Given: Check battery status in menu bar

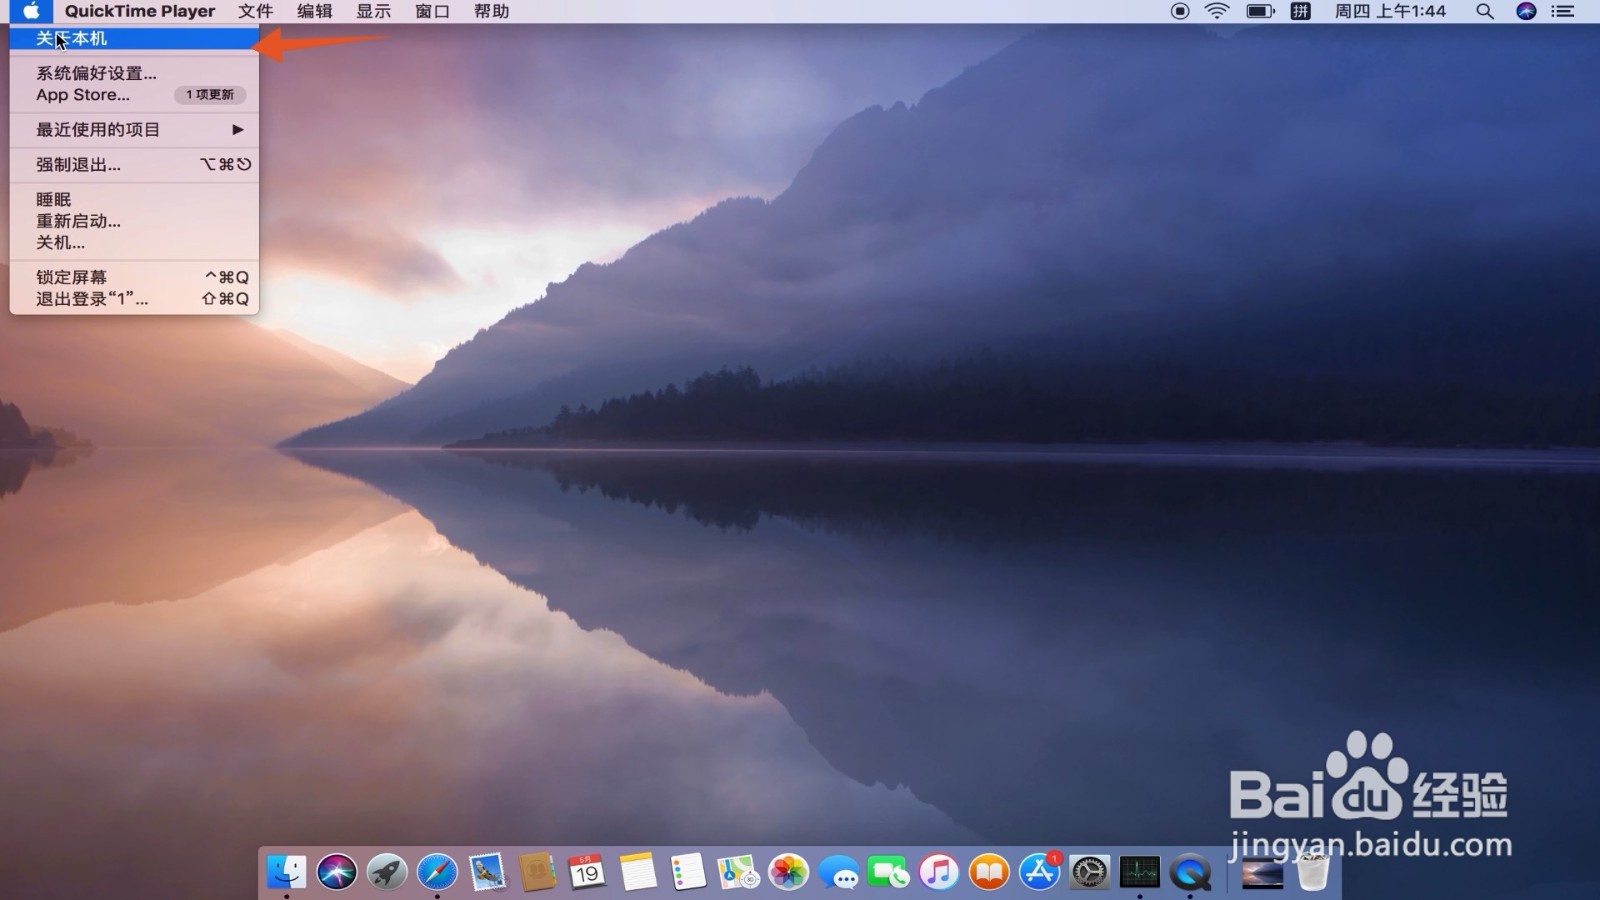Looking at the screenshot, I should coord(1260,11).
